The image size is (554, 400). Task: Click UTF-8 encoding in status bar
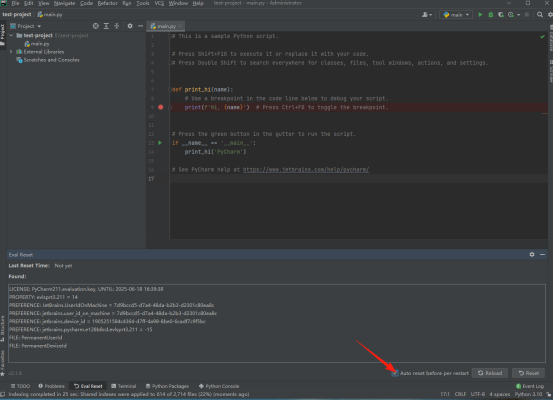478,394
